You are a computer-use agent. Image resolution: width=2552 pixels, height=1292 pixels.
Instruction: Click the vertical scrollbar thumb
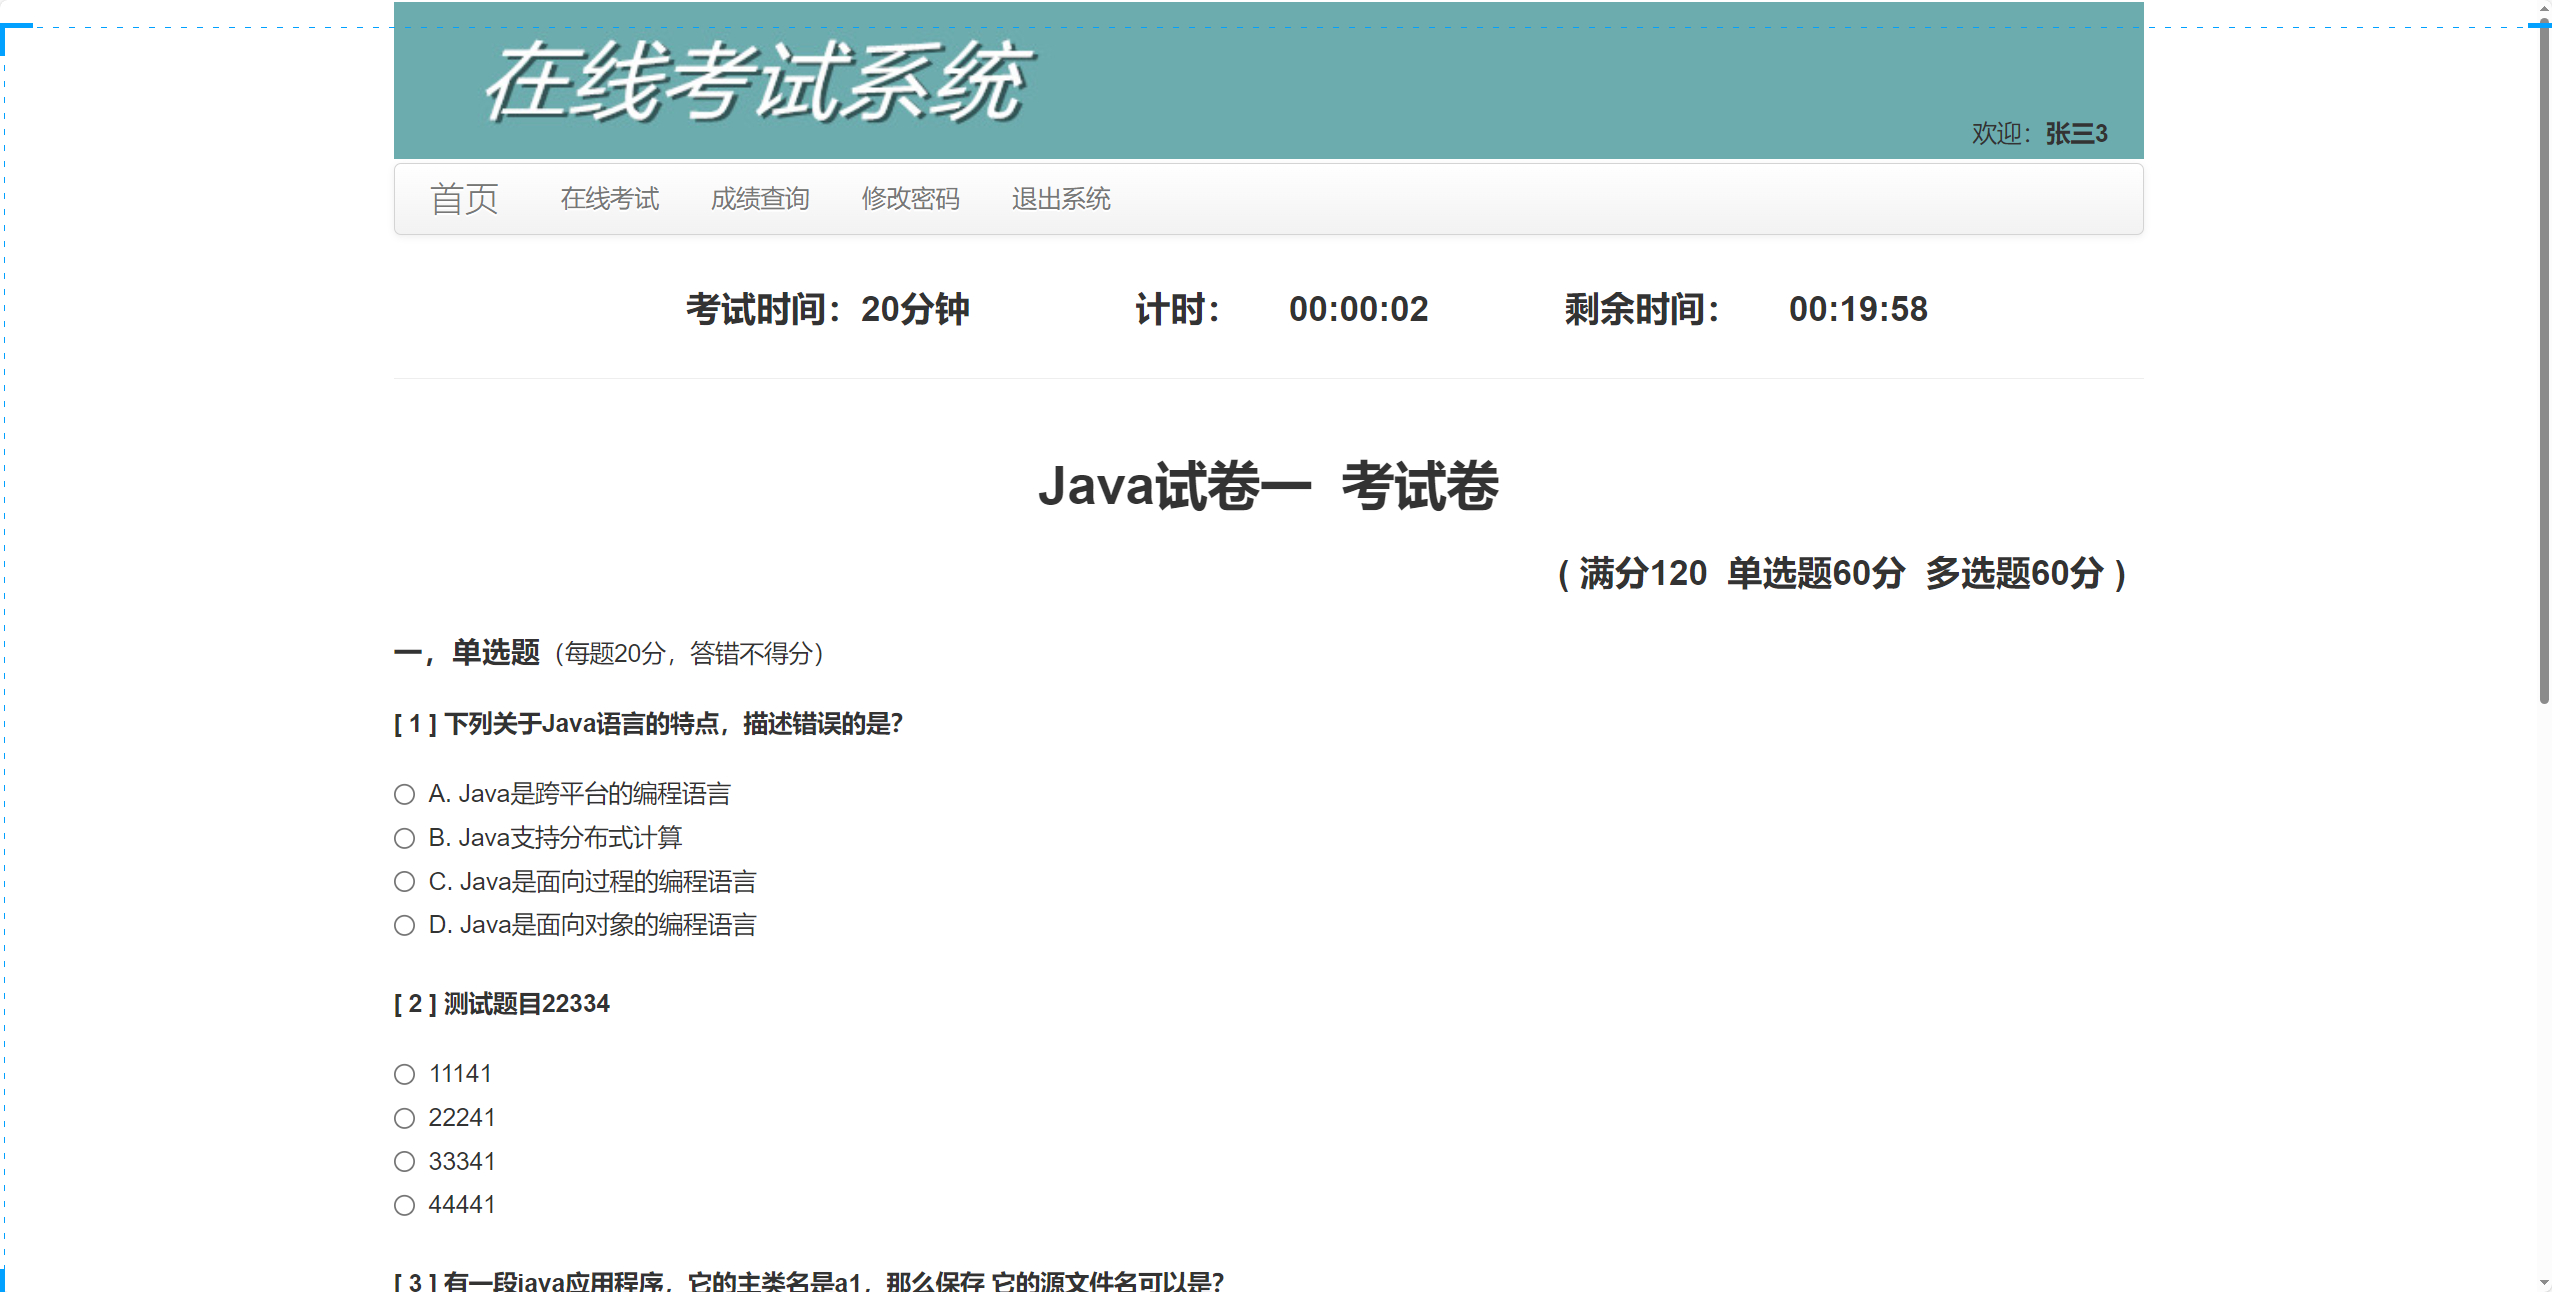(x=2544, y=360)
